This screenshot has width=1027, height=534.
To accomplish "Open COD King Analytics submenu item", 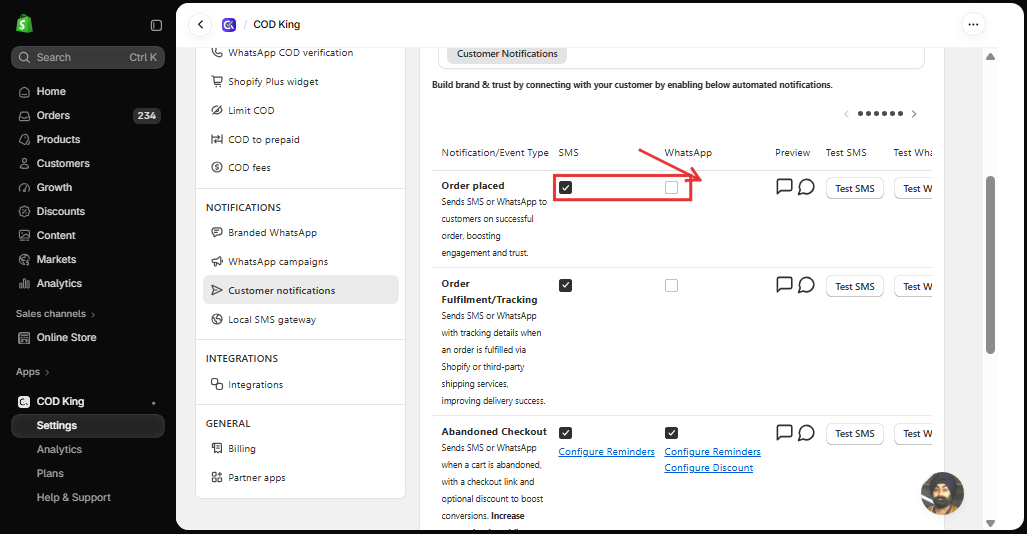I will pos(59,449).
